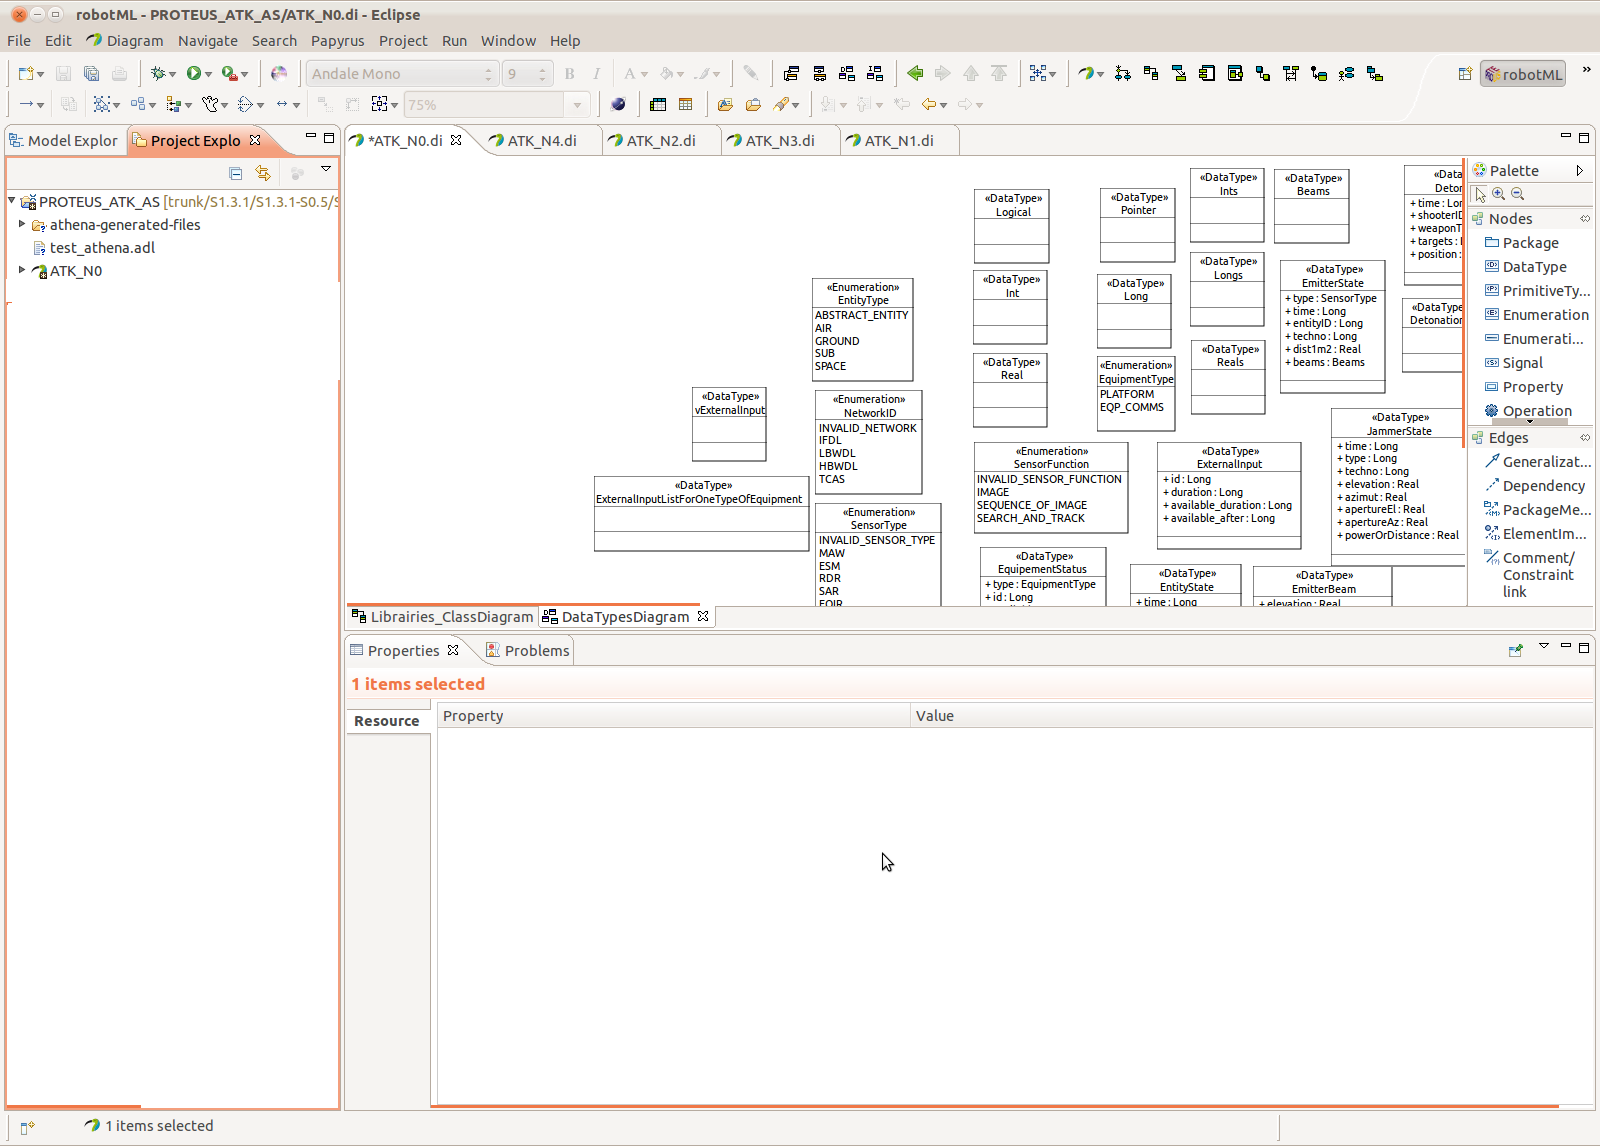The width and height of the screenshot is (1600, 1146).
Task: Click the green Back navigation arrow
Action: (915, 73)
